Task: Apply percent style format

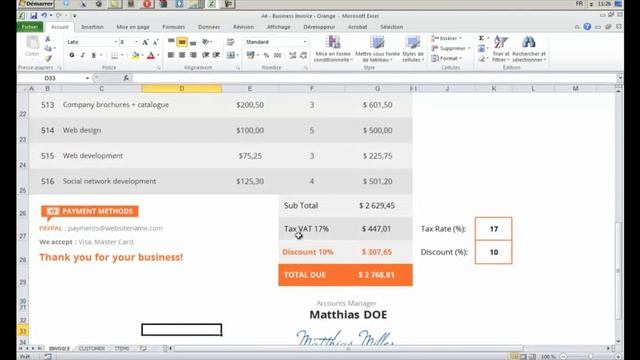Action: pyautogui.click(x=266, y=55)
